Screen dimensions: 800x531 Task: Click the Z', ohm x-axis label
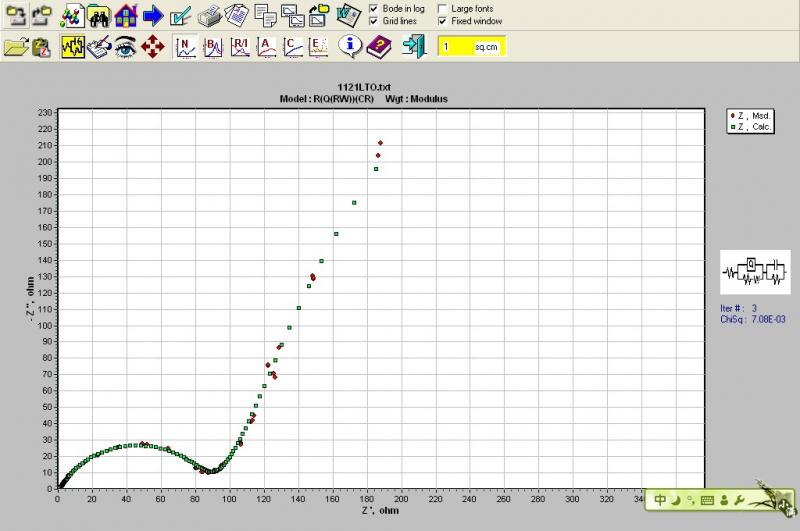[x=380, y=511]
